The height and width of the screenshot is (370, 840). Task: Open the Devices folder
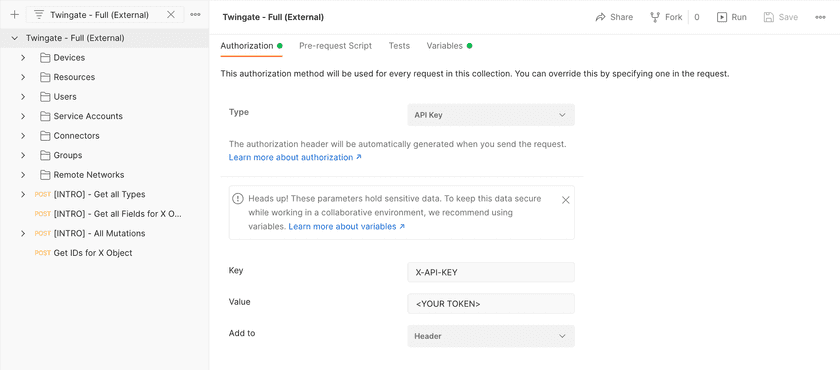(x=69, y=57)
